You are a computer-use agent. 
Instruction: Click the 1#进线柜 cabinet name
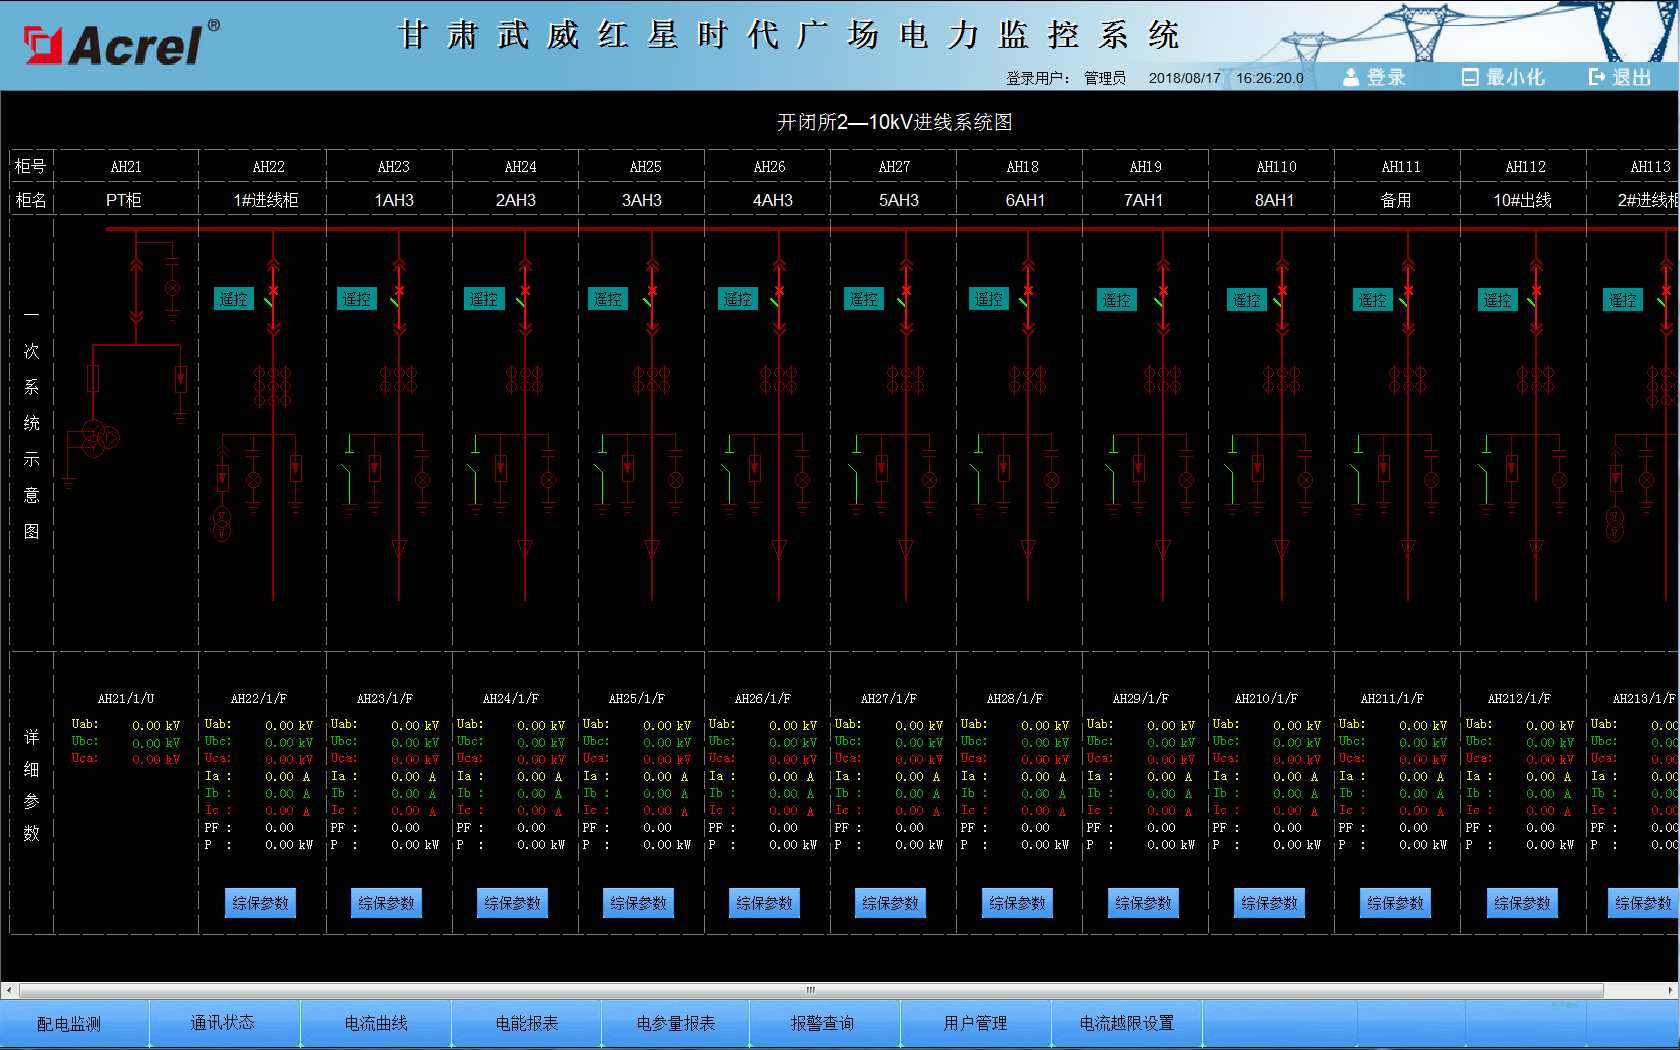click(x=266, y=200)
